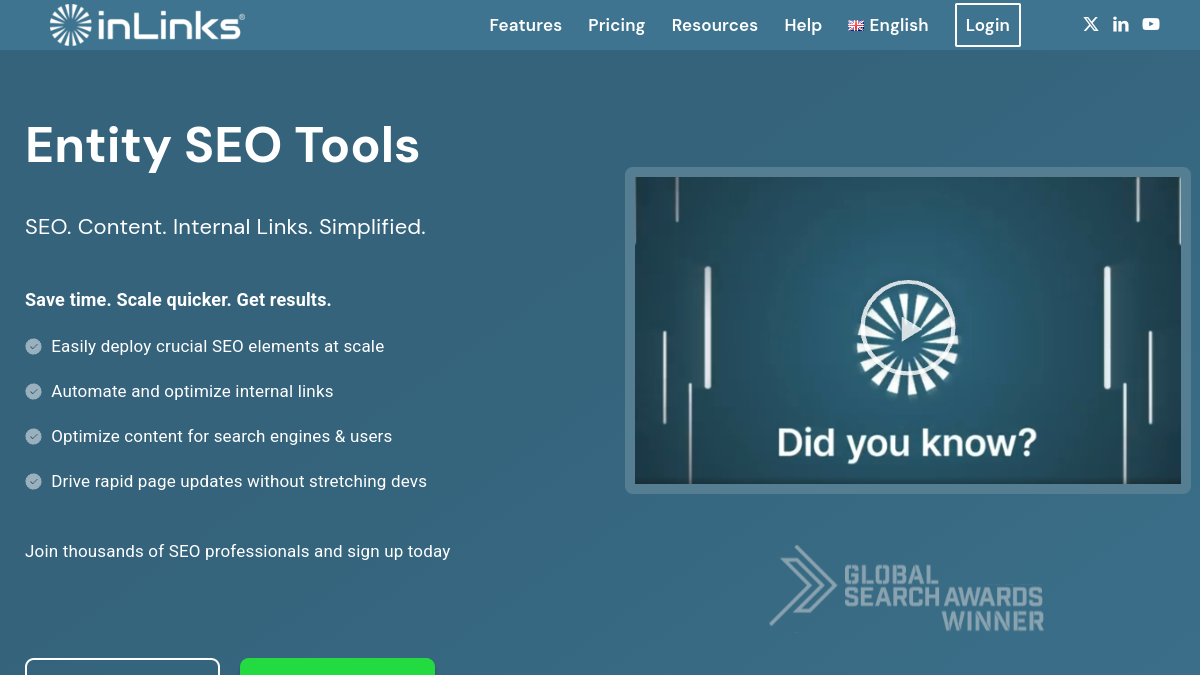This screenshot has width=1200, height=675.
Task: Play the 'Did you know?' video
Action: pyautogui.click(x=908, y=330)
